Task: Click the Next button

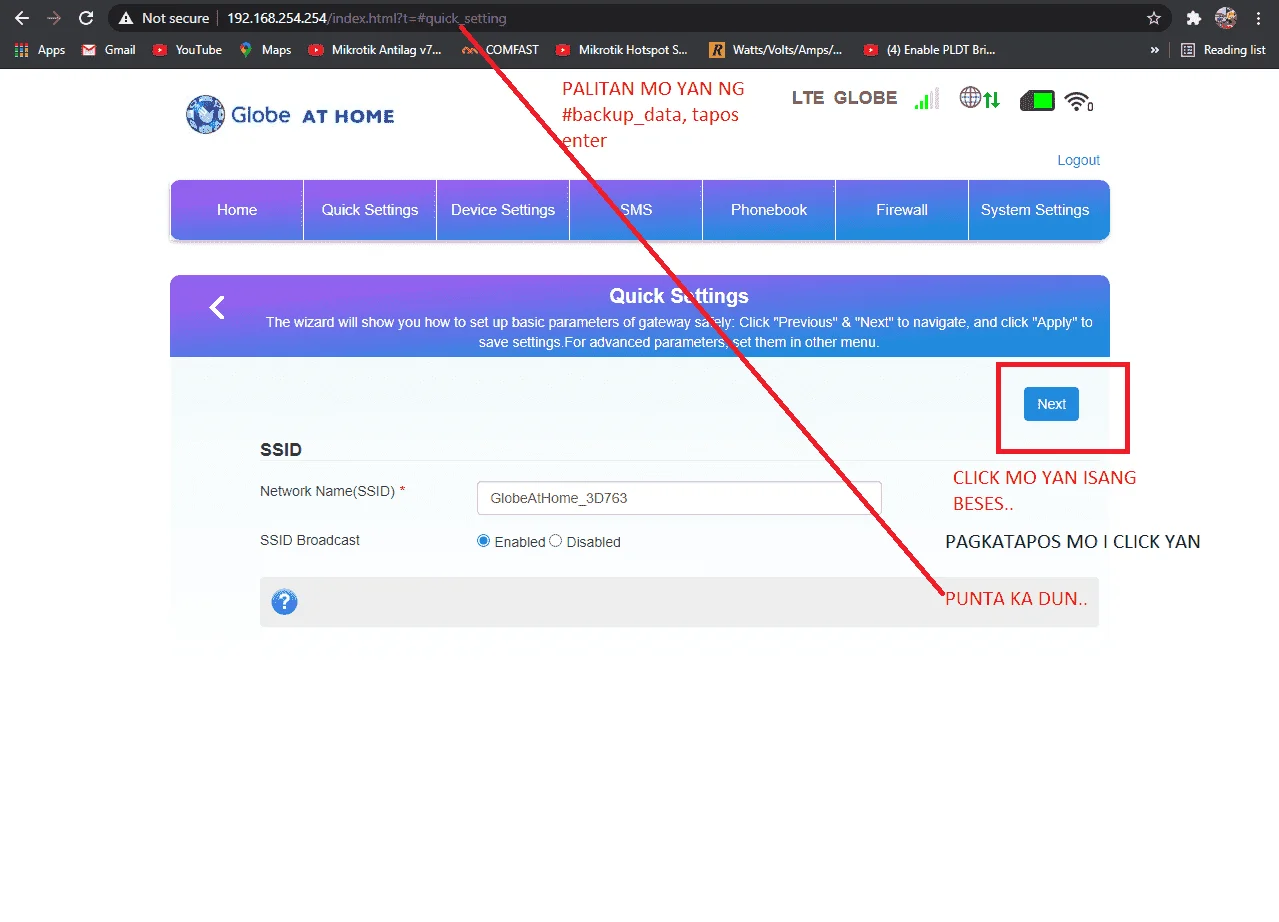Action: click(x=1051, y=404)
